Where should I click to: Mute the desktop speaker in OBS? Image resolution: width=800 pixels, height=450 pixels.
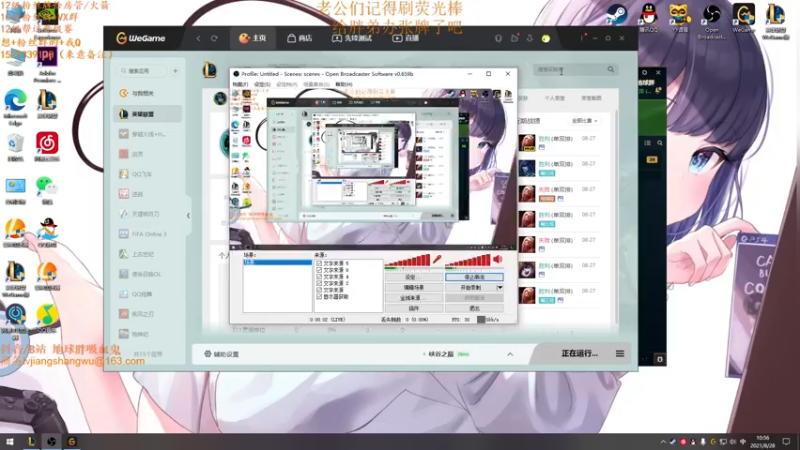pos(498,259)
